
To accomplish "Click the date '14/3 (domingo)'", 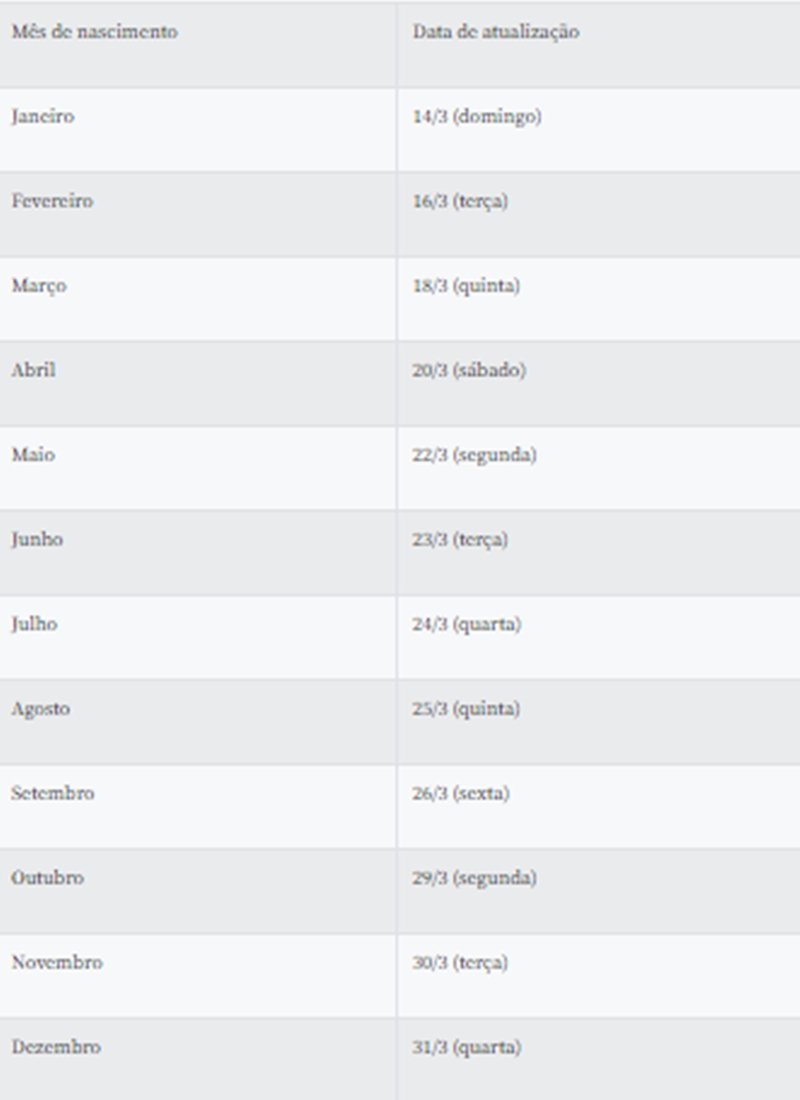I will pyautogui.click(x=477, y=116).
